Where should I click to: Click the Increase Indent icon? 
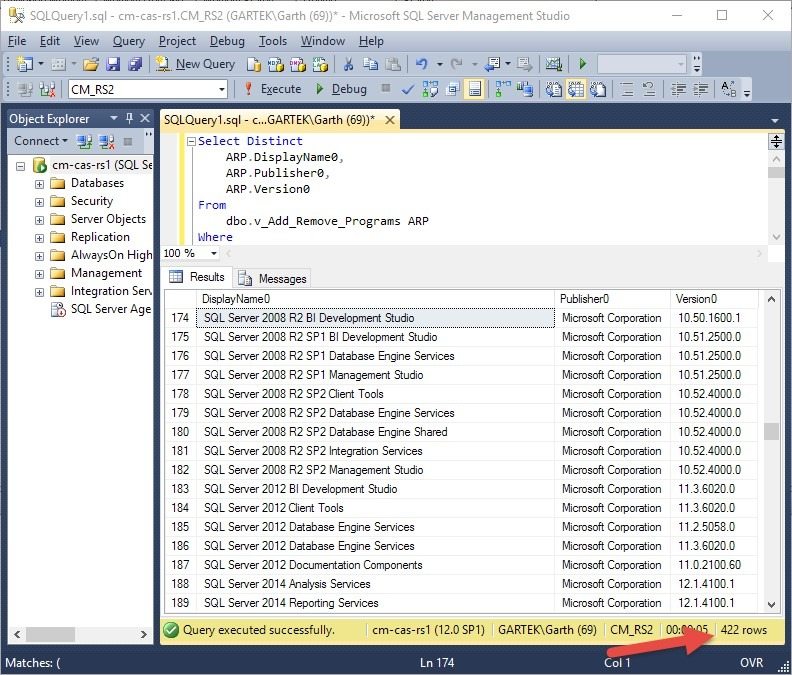[x=701, y=90]
